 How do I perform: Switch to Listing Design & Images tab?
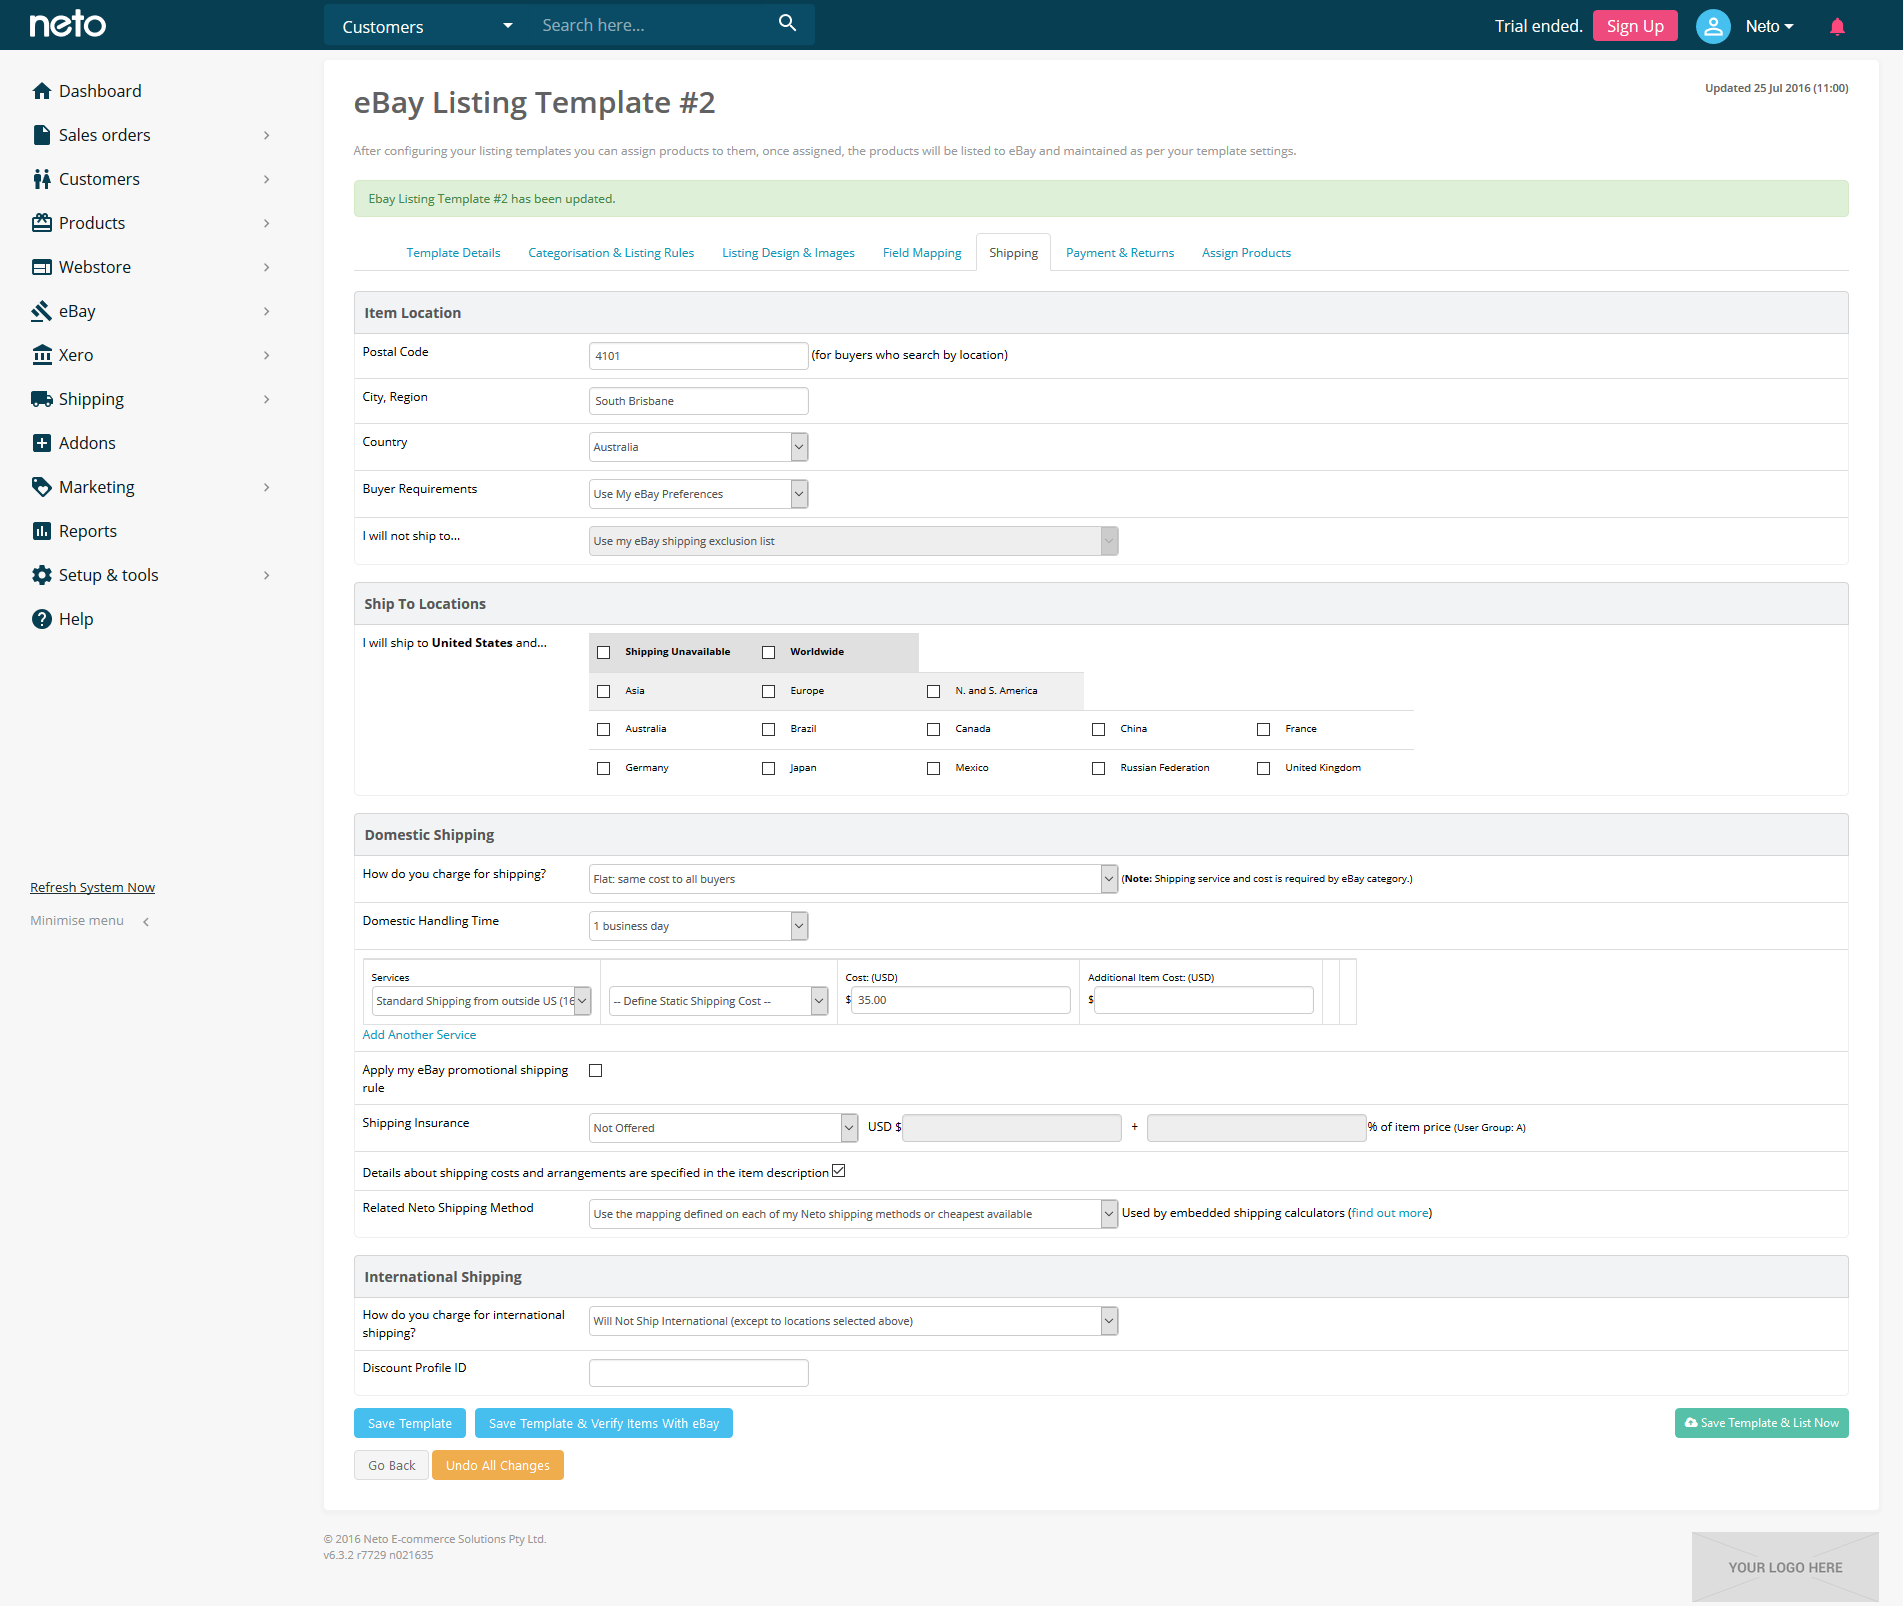pyautogui.click(x=788, y=253)
